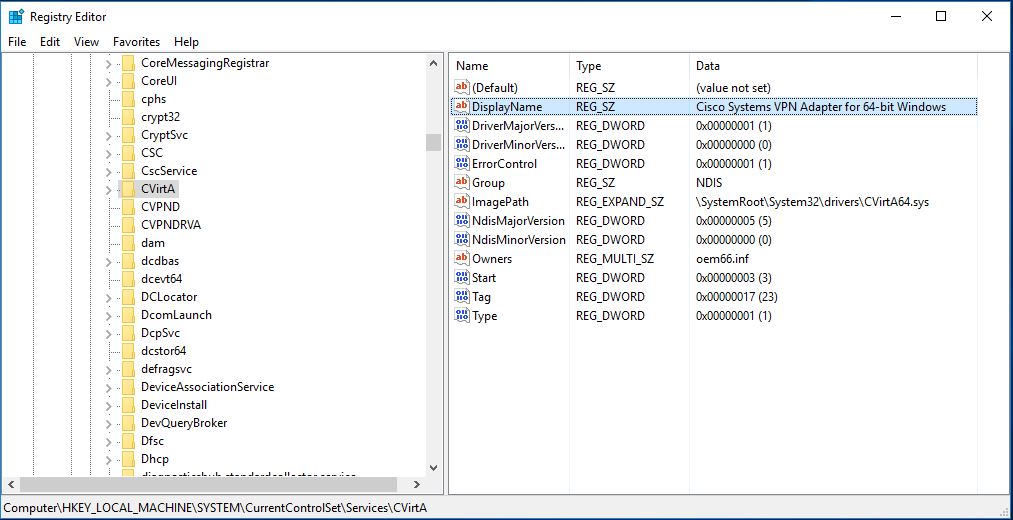This screenshot has height=520, width=1013.
Task: Click the binary icon beside DriverMajorVers...
Action: [462, 125]
